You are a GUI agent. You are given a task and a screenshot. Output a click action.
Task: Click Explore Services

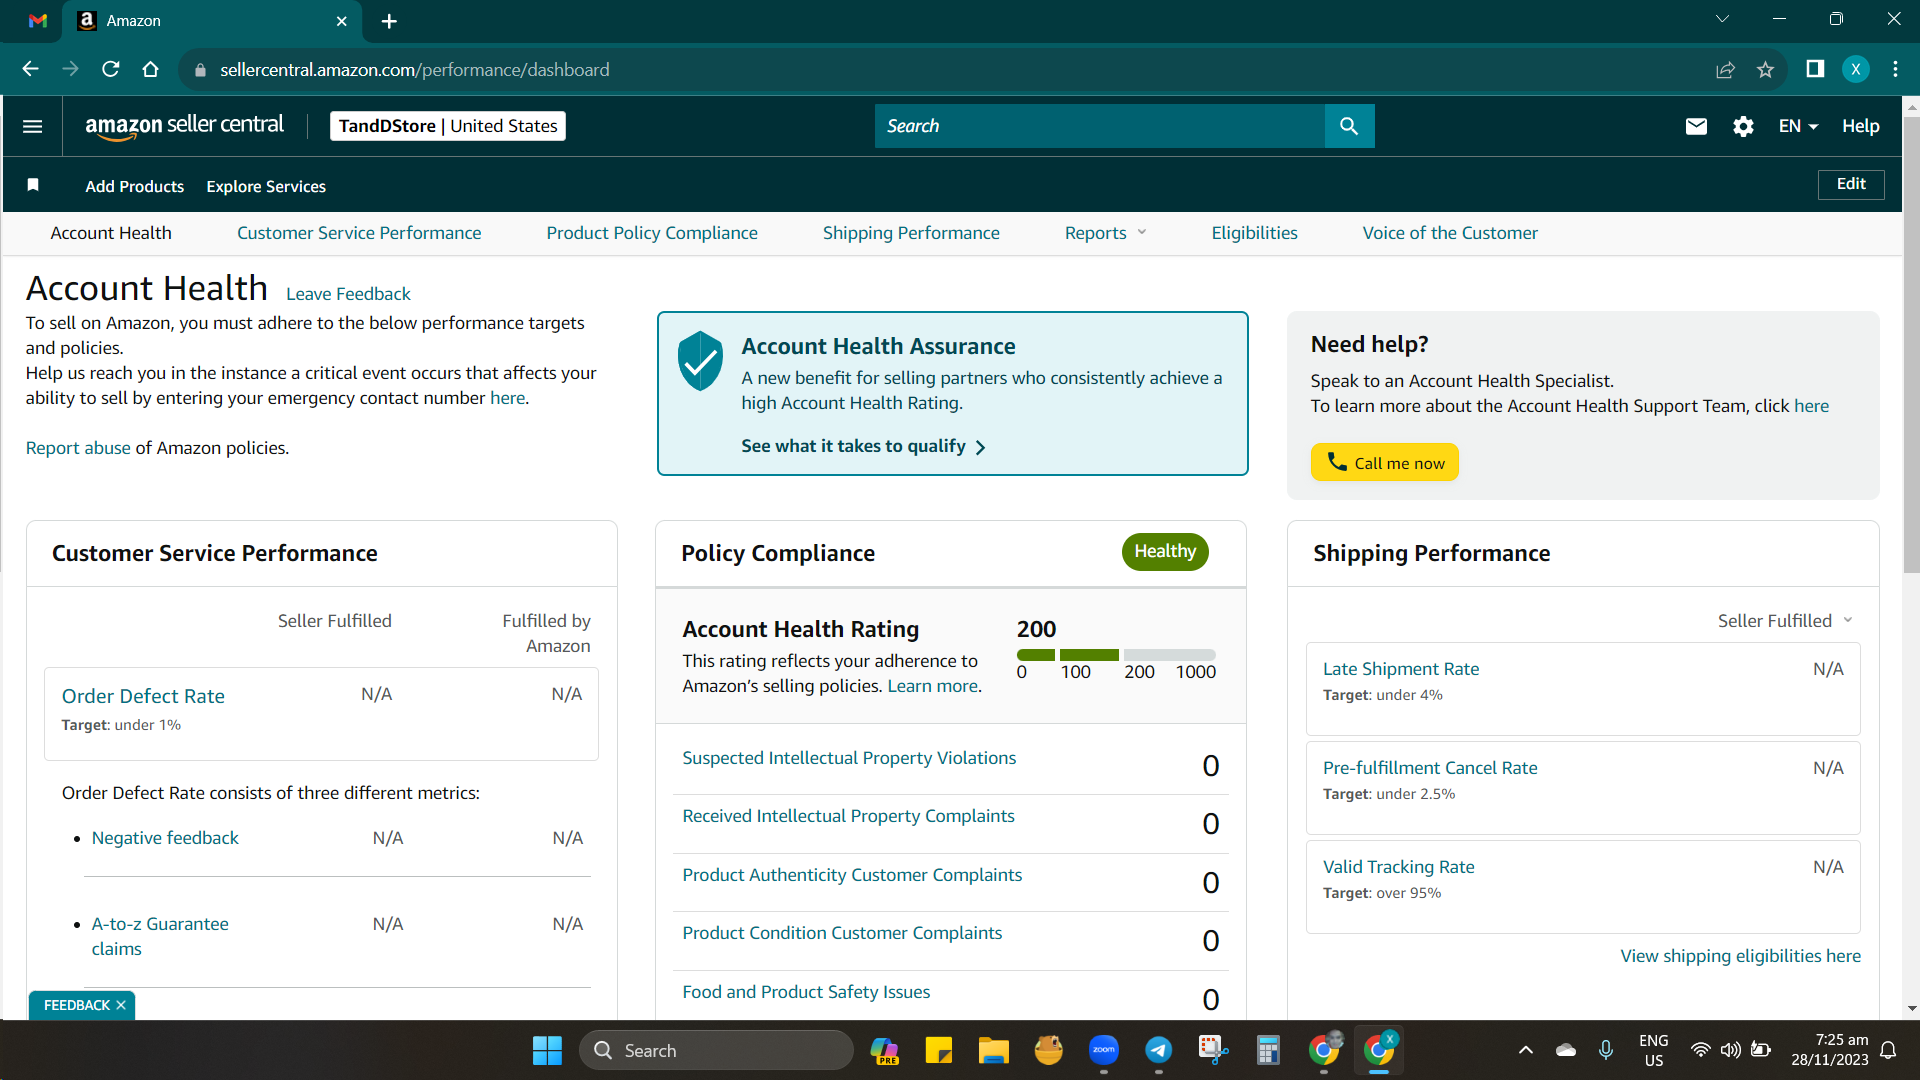point(266,186)
